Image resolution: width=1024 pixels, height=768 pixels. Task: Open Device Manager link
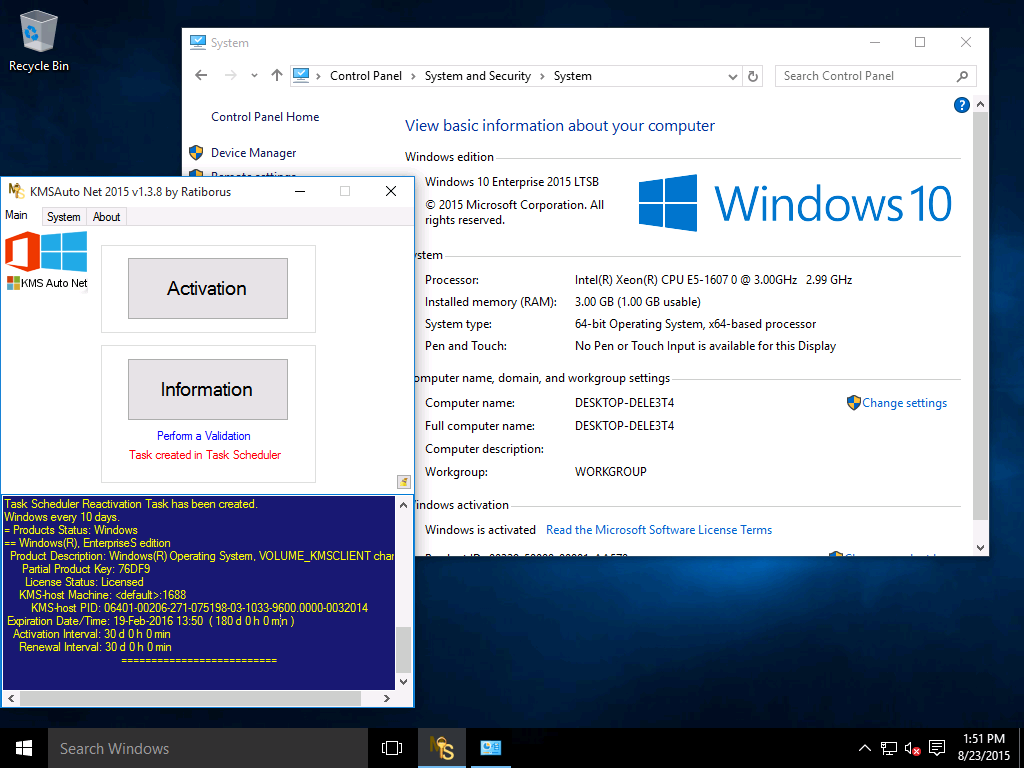click(253, 153)
